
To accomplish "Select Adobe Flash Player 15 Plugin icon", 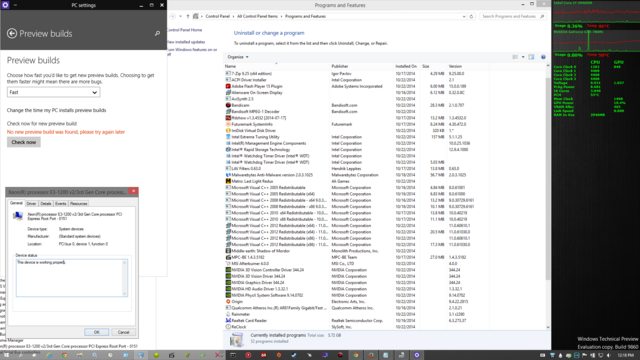I will click(x=228, y=86).
